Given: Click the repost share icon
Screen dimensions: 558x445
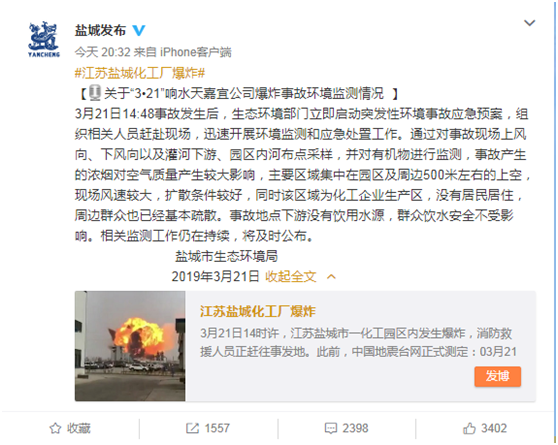Looking at the screenshot, I should click(192, 428).
